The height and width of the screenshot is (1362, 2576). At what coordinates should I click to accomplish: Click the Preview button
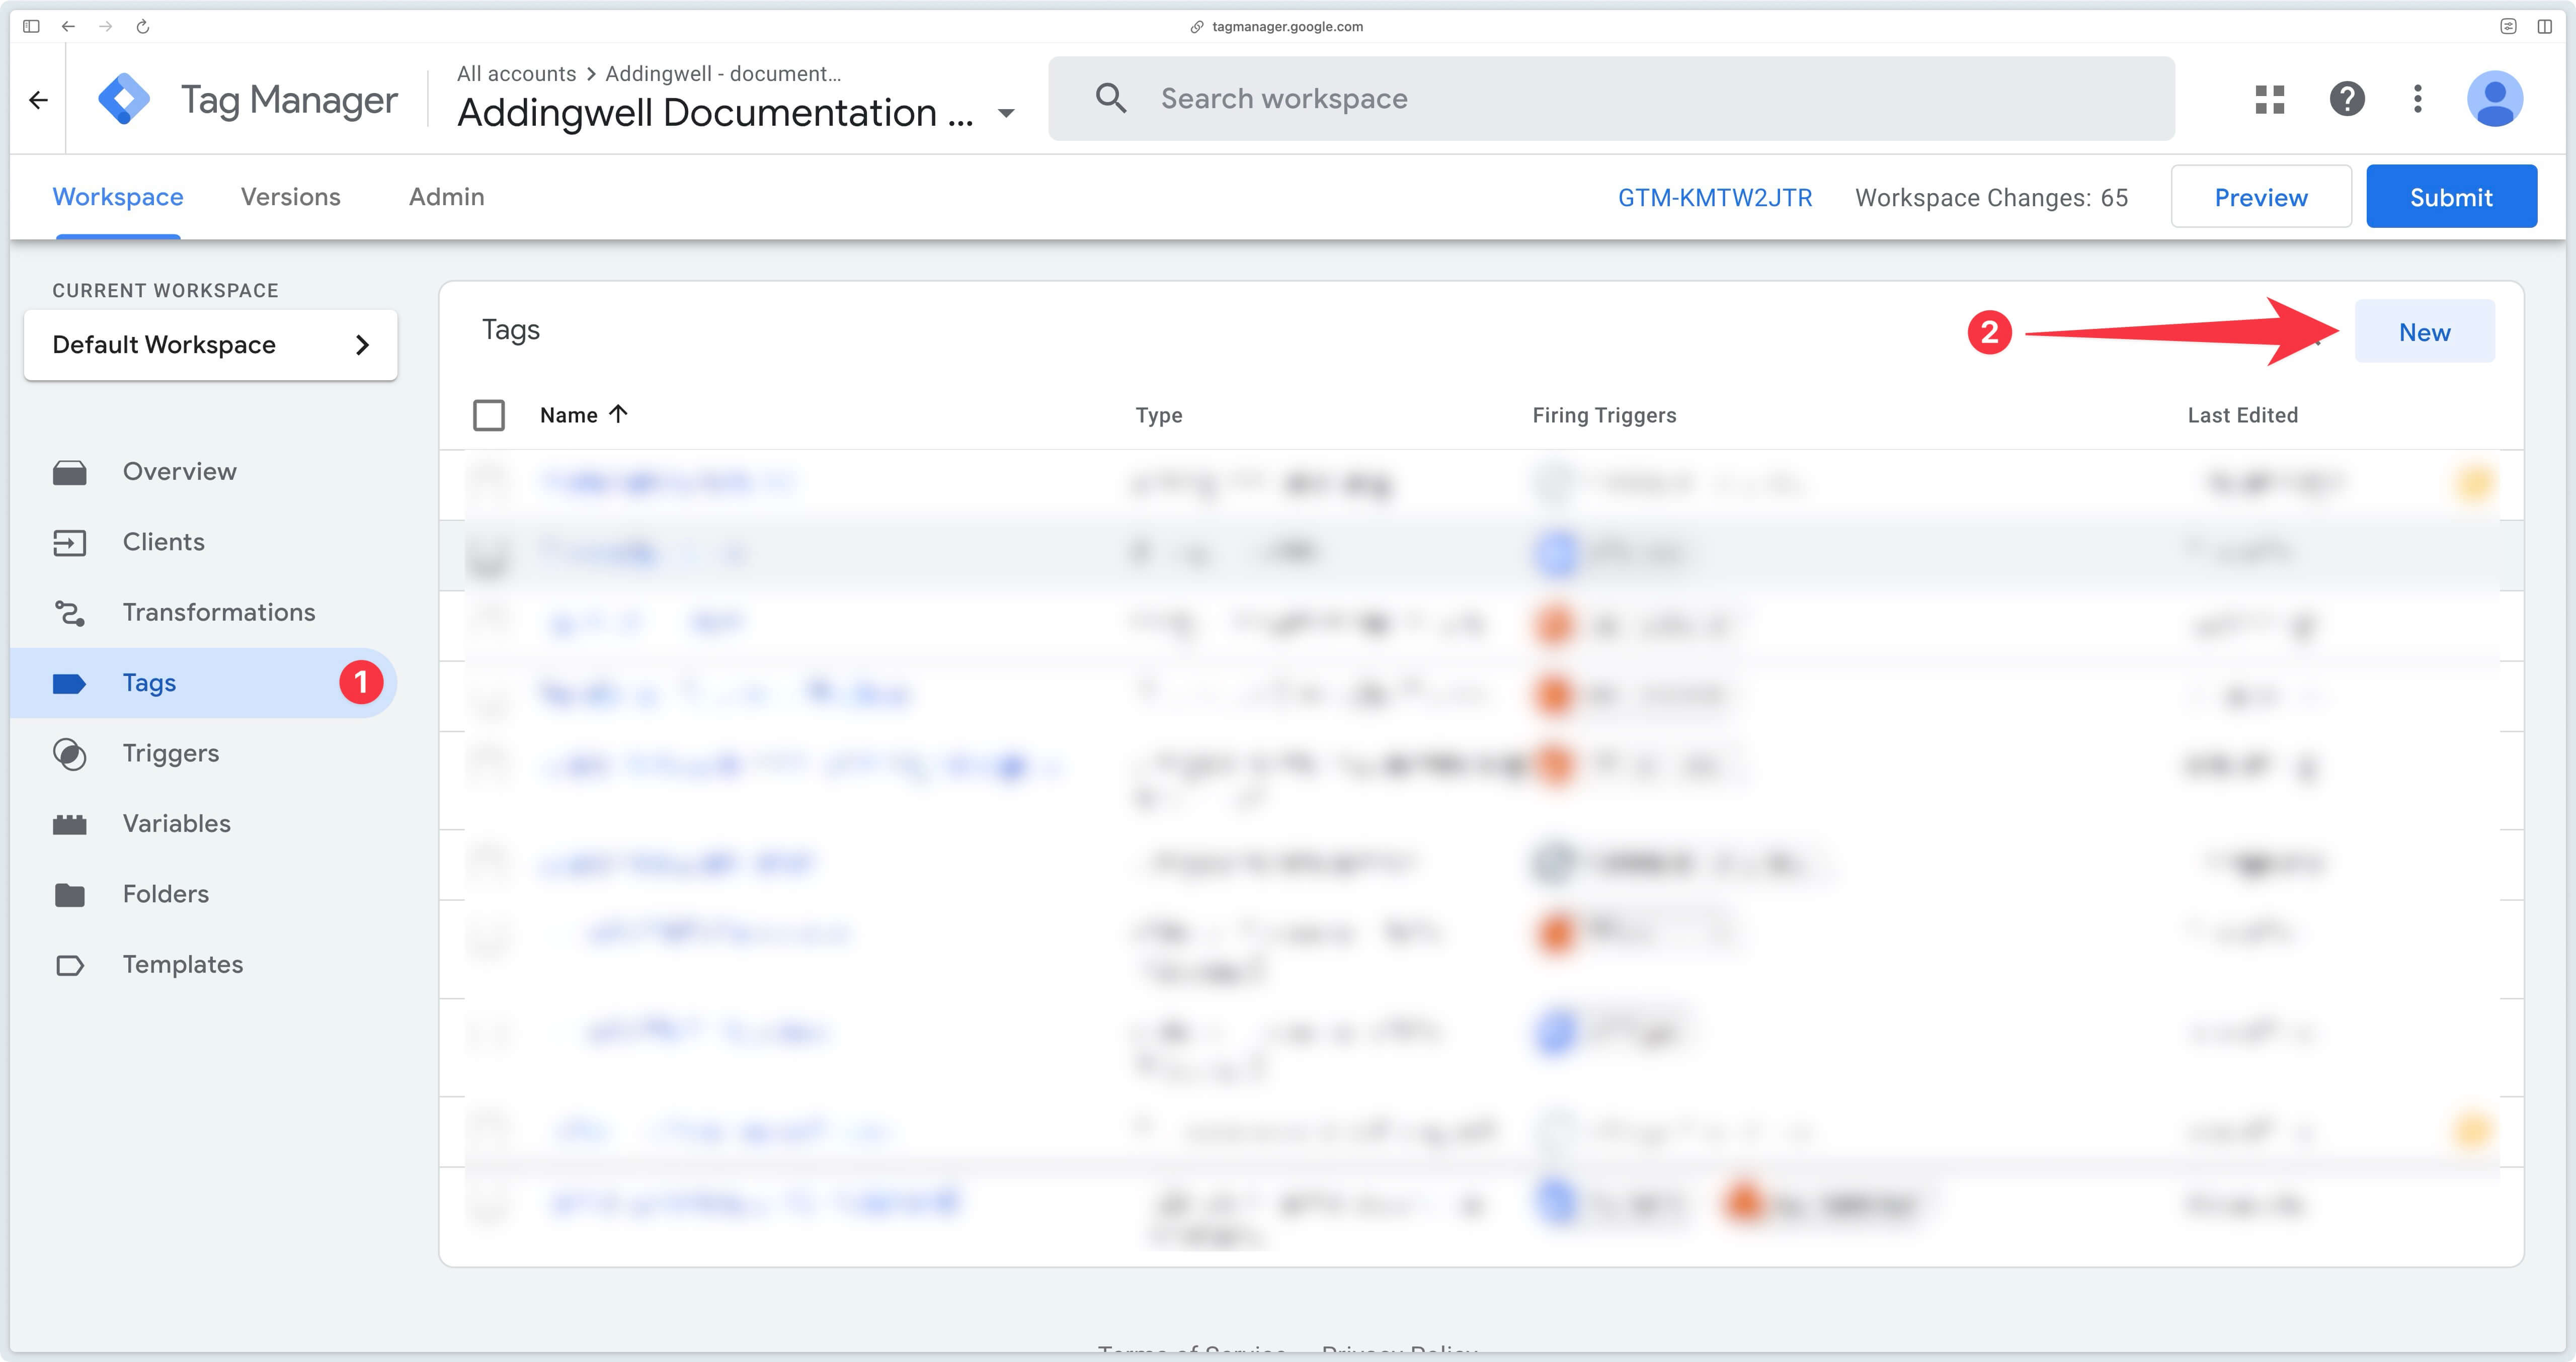pos(2260,197)
